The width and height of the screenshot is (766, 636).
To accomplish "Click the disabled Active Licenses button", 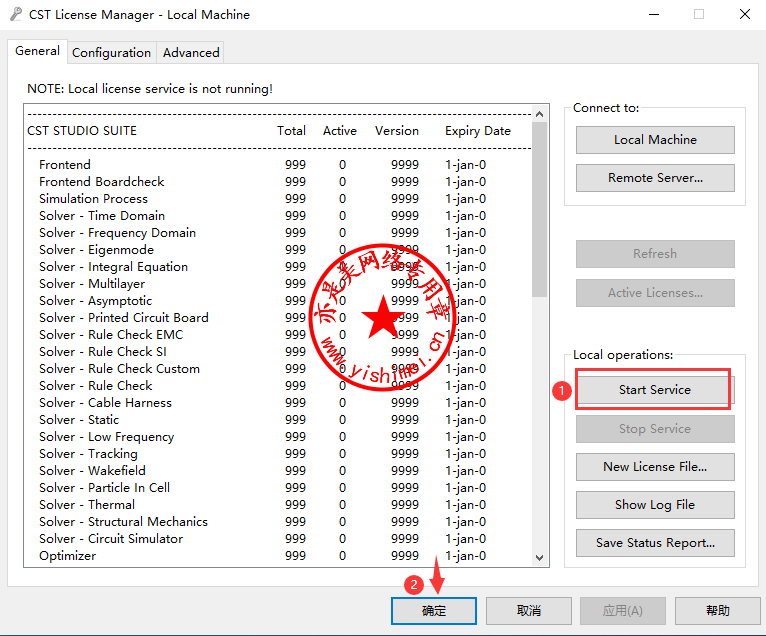I will [655, 293].
